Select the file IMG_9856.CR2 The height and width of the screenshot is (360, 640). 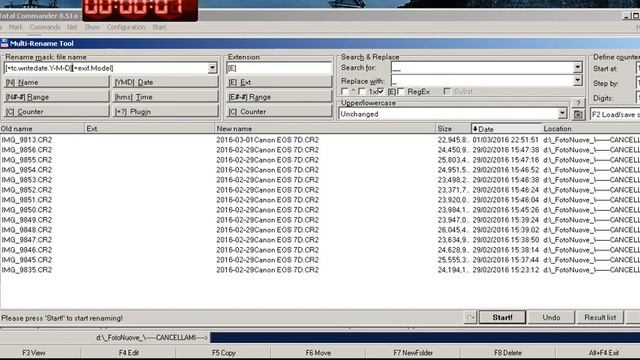pos(27,150)
